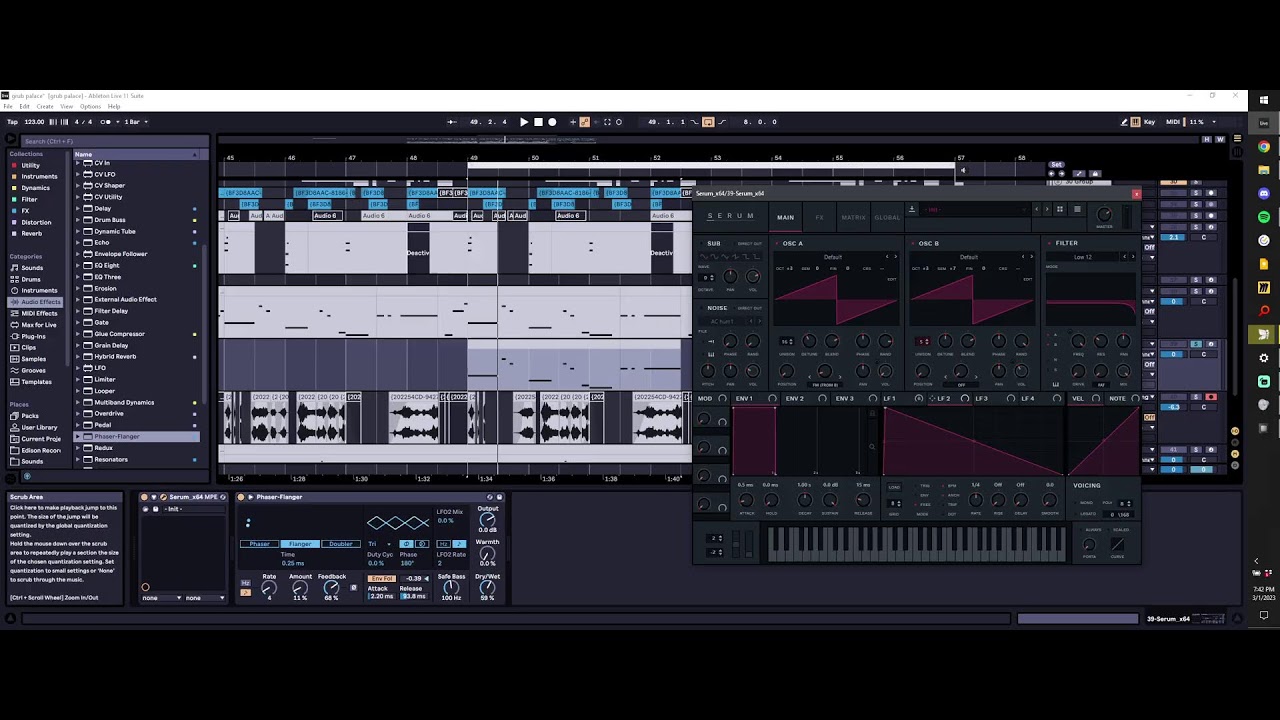Image resolution: width=1280 pixels, height=720 pixels.
Task: Open Discord from the taskbar
Action: [x=1264, y=194]
